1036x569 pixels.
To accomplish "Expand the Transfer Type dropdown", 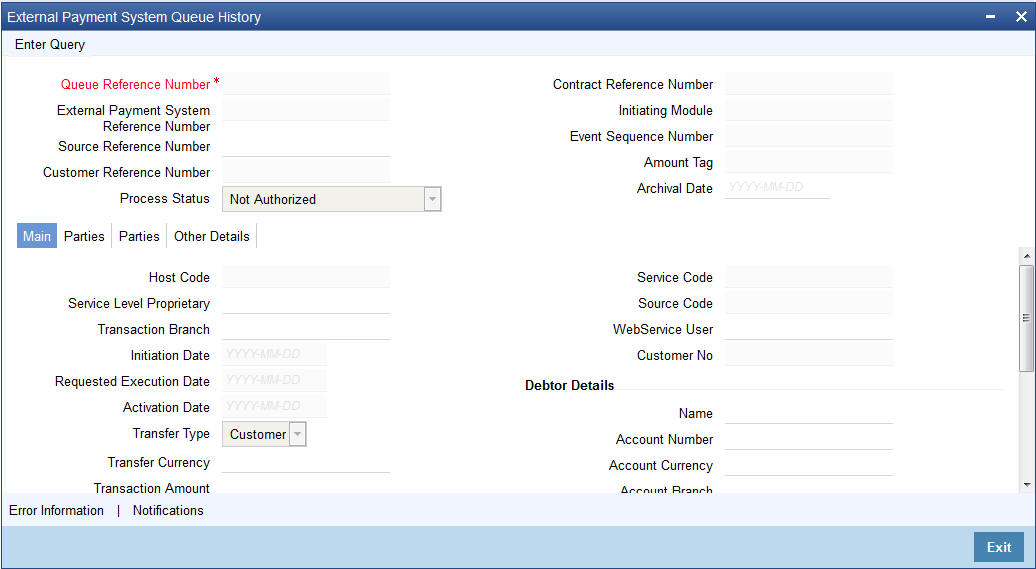I will click(264, 434).
